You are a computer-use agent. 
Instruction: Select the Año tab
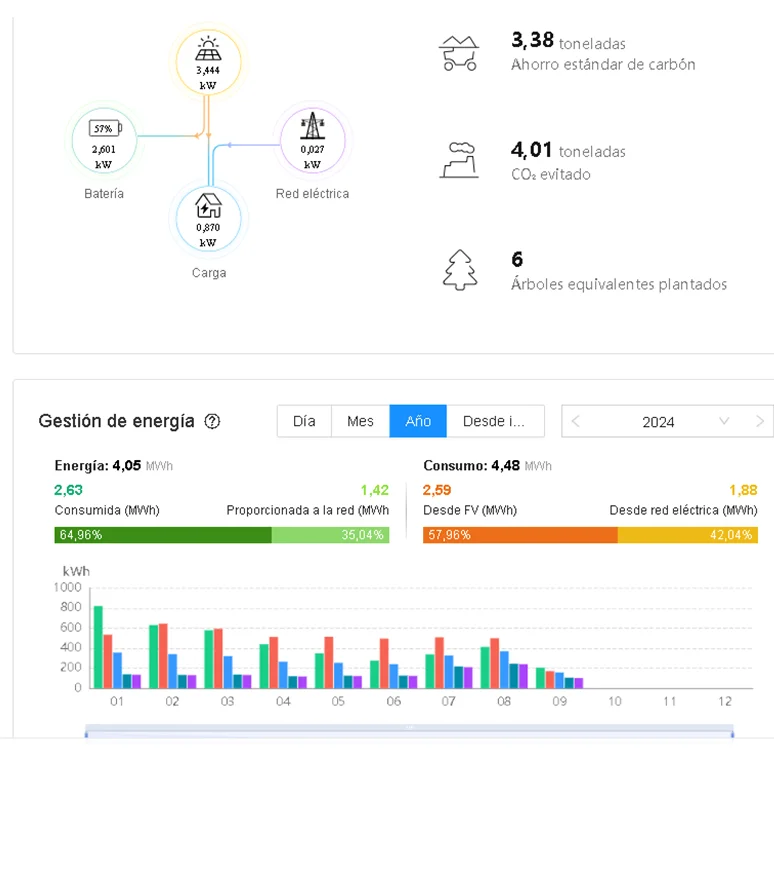pos(418,421)
